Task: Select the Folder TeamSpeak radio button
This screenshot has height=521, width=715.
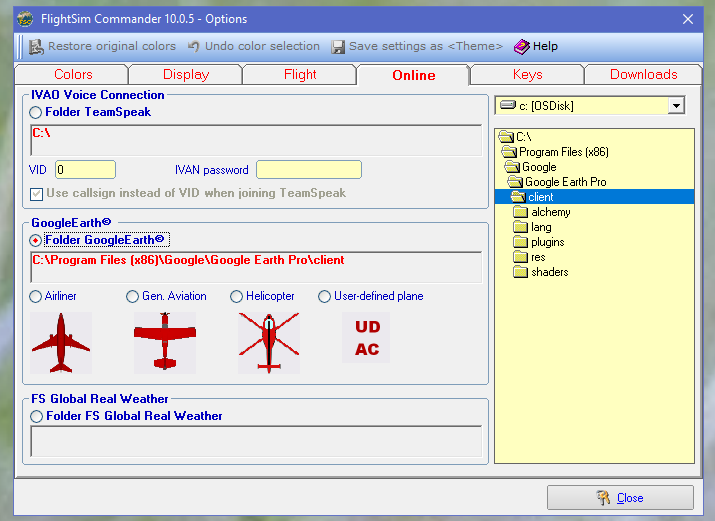Action: pos(36,113)
